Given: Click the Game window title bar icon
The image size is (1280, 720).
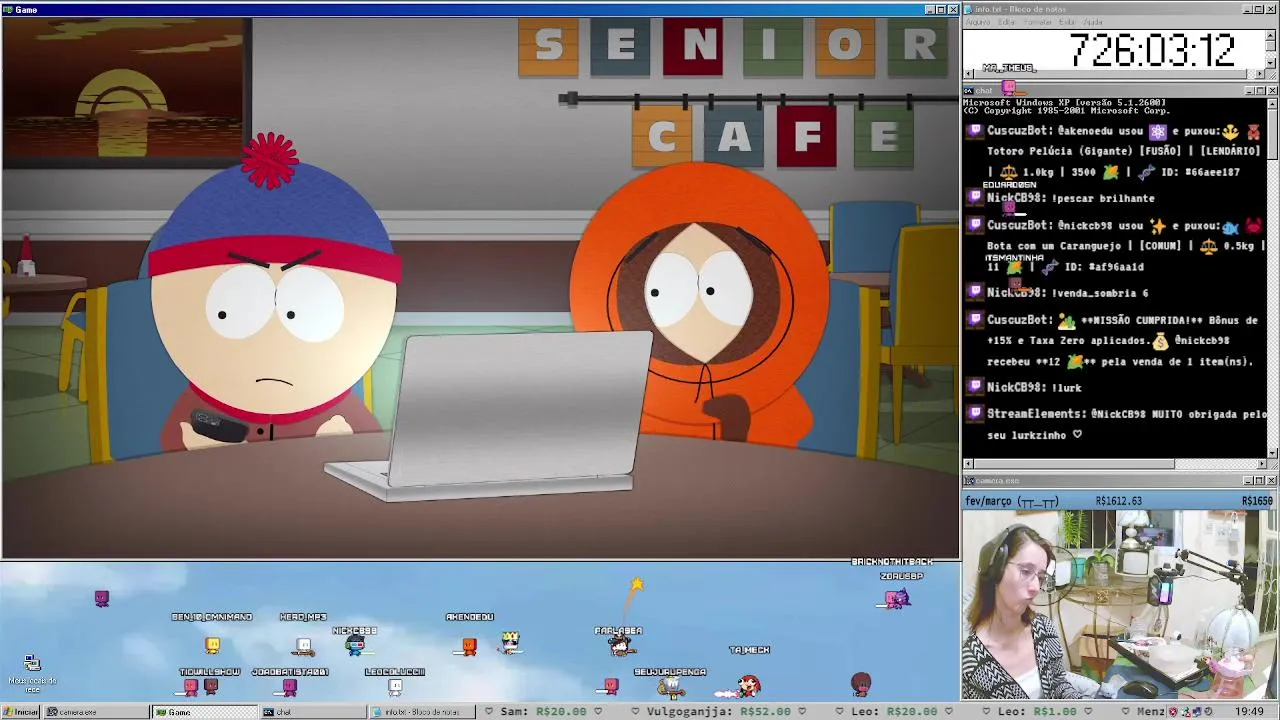Looking at the screenshot, I should tap(7, 9).
